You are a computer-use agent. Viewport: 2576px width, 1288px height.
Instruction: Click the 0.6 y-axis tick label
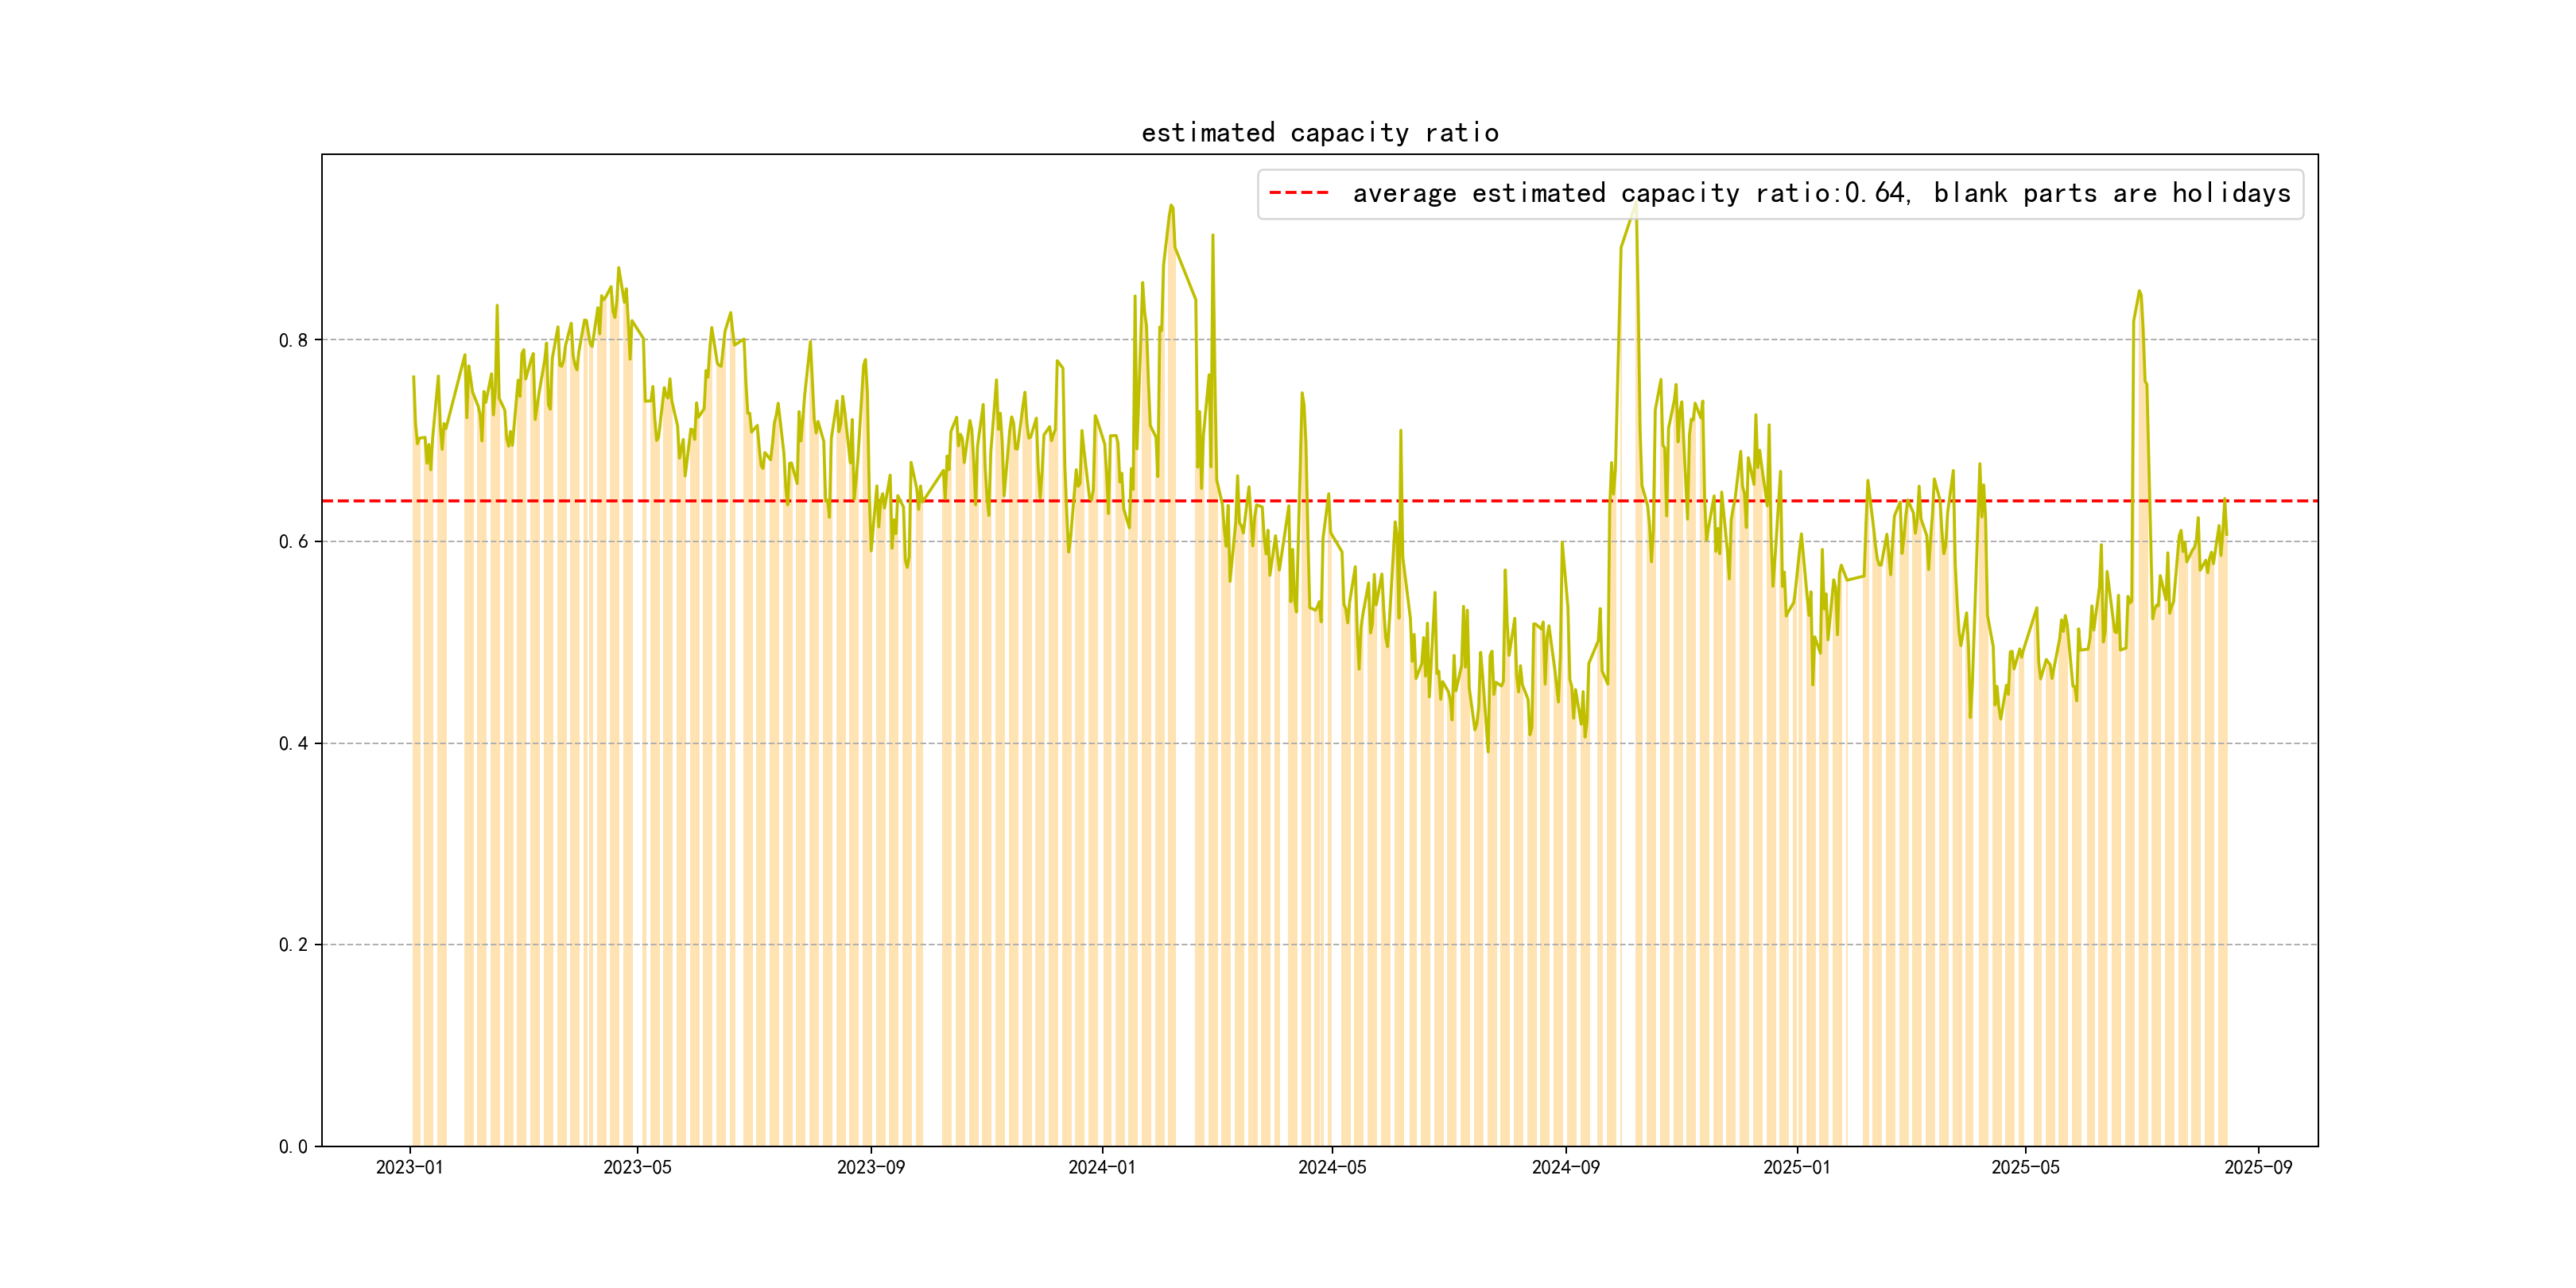pos(293,542)
